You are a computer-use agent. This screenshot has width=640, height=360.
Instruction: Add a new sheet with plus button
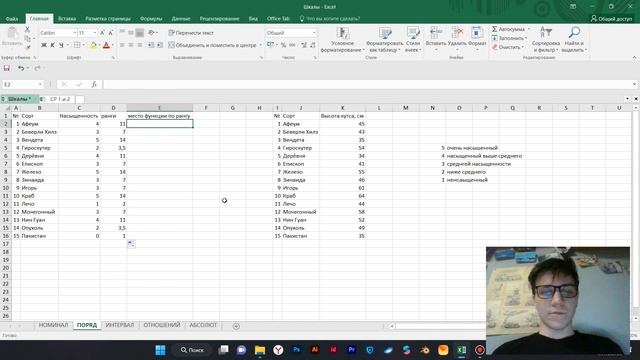point(236,326)
